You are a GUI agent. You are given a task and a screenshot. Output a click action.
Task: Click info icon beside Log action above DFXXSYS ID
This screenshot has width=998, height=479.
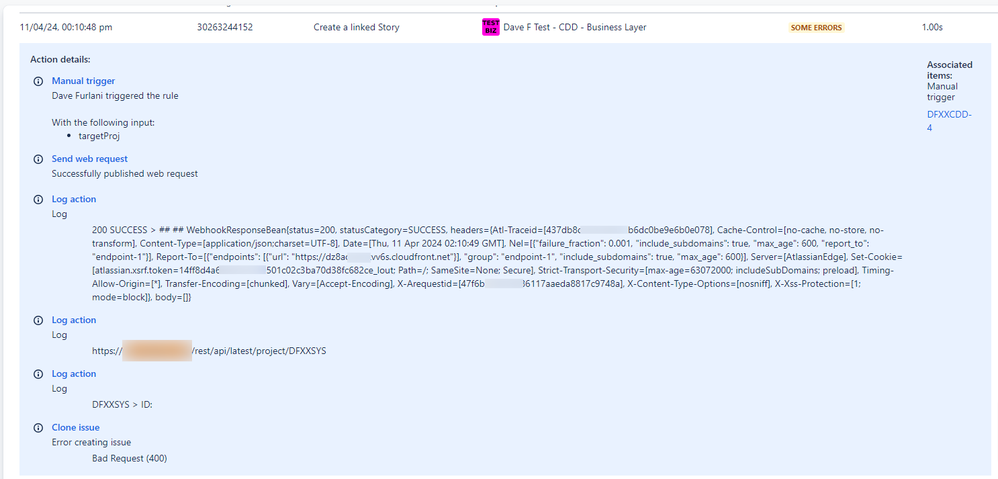click(38, 374)
